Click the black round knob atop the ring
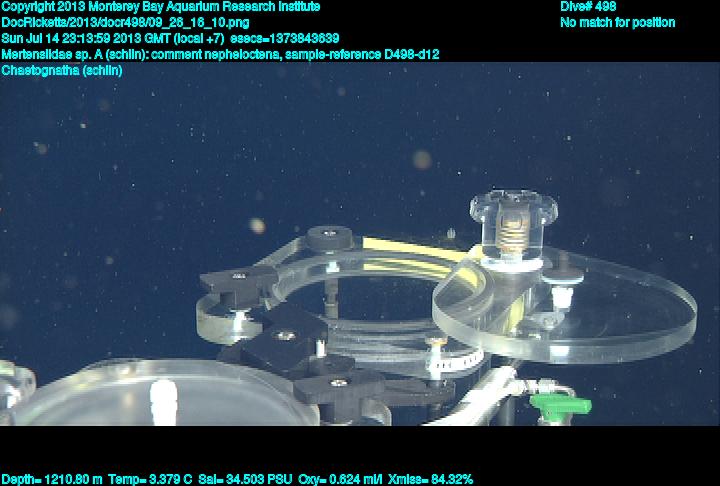The image size is (720, 486). (328, 238)
